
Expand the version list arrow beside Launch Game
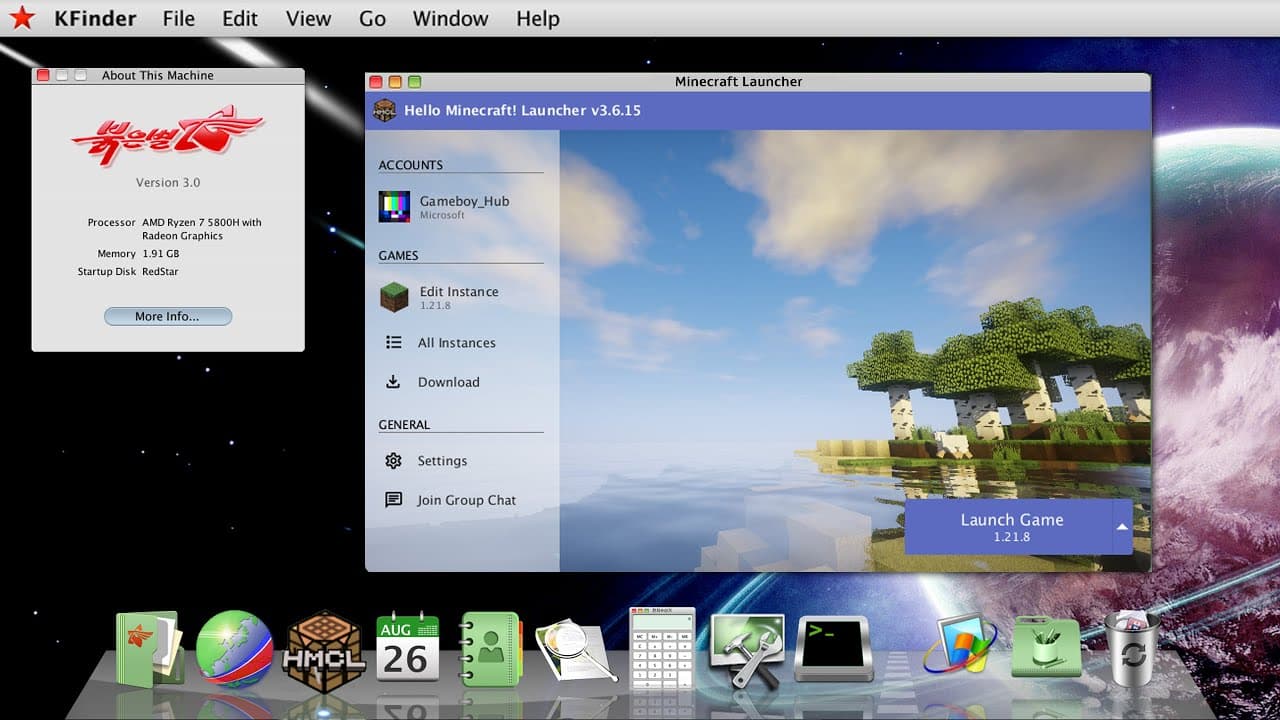coord(1122,527)
